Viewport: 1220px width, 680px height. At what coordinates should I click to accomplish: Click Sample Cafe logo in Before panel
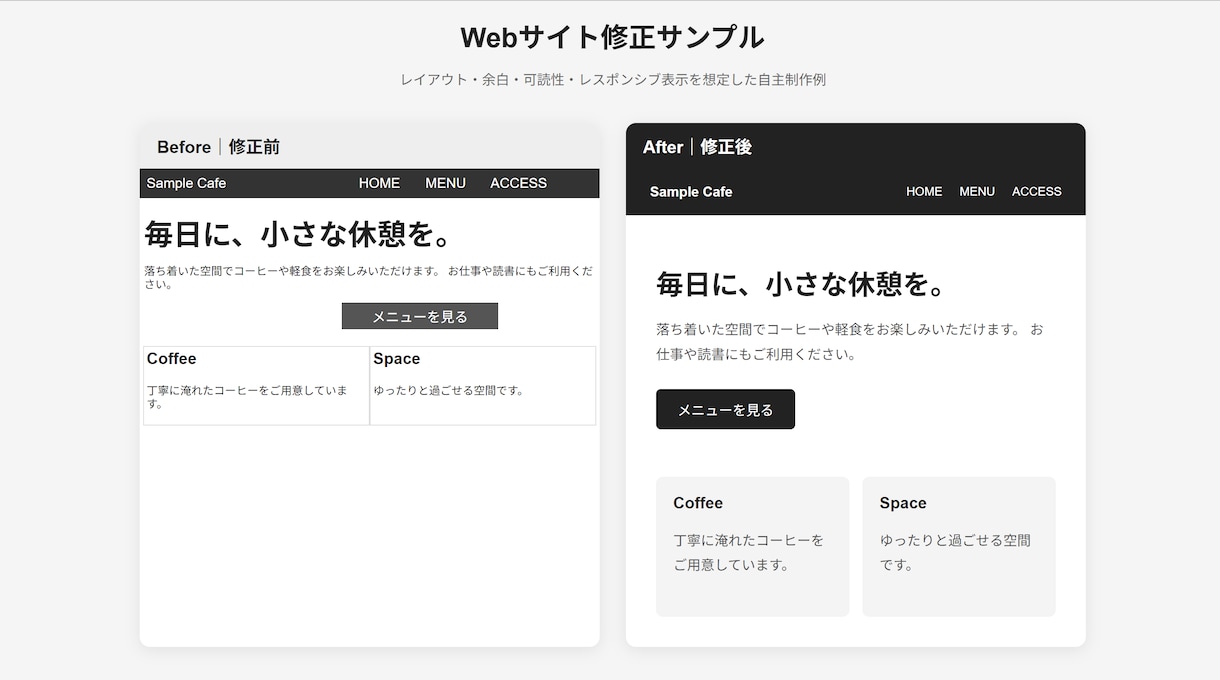coord(186,183)
